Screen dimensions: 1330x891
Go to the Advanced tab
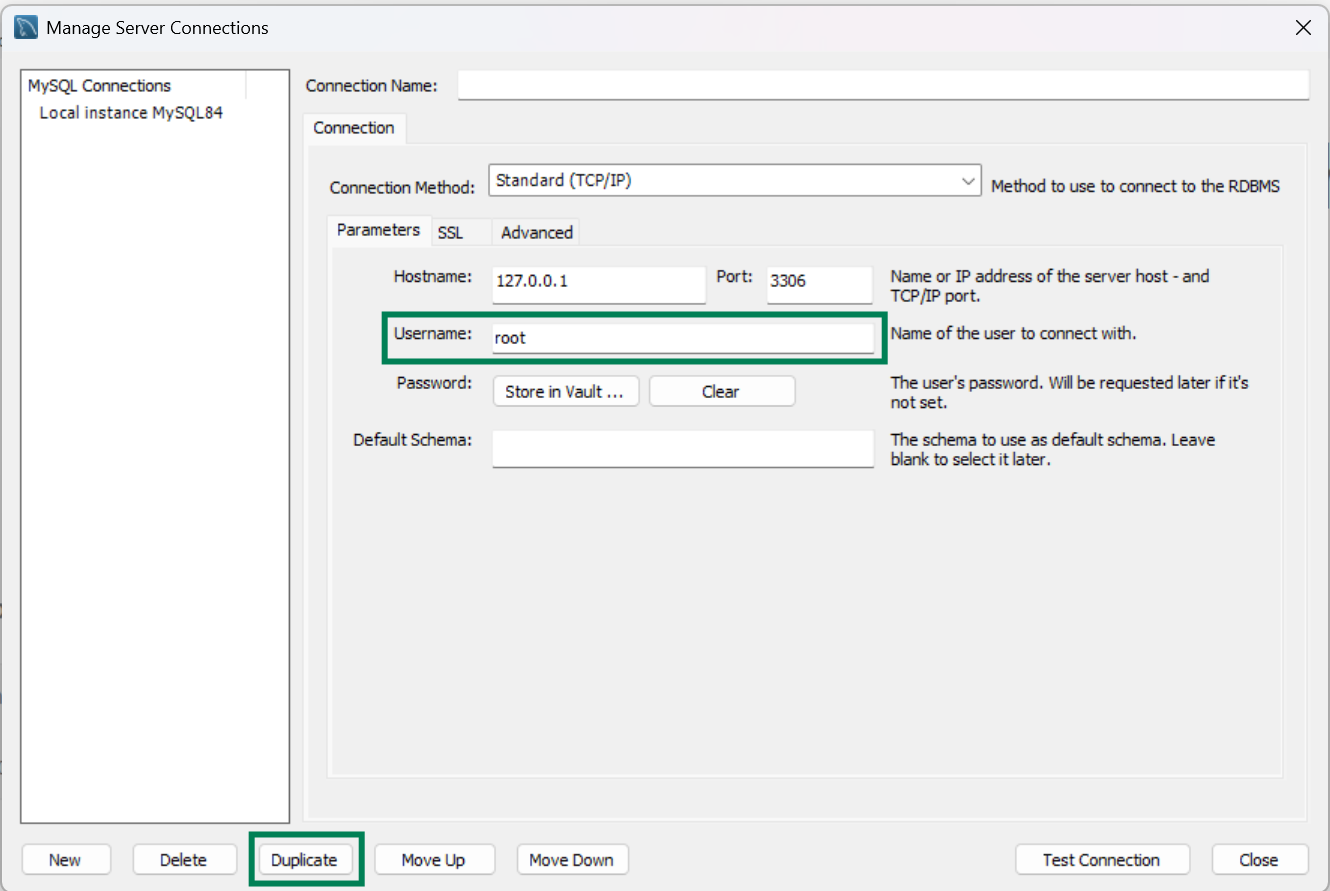(536, 233)
